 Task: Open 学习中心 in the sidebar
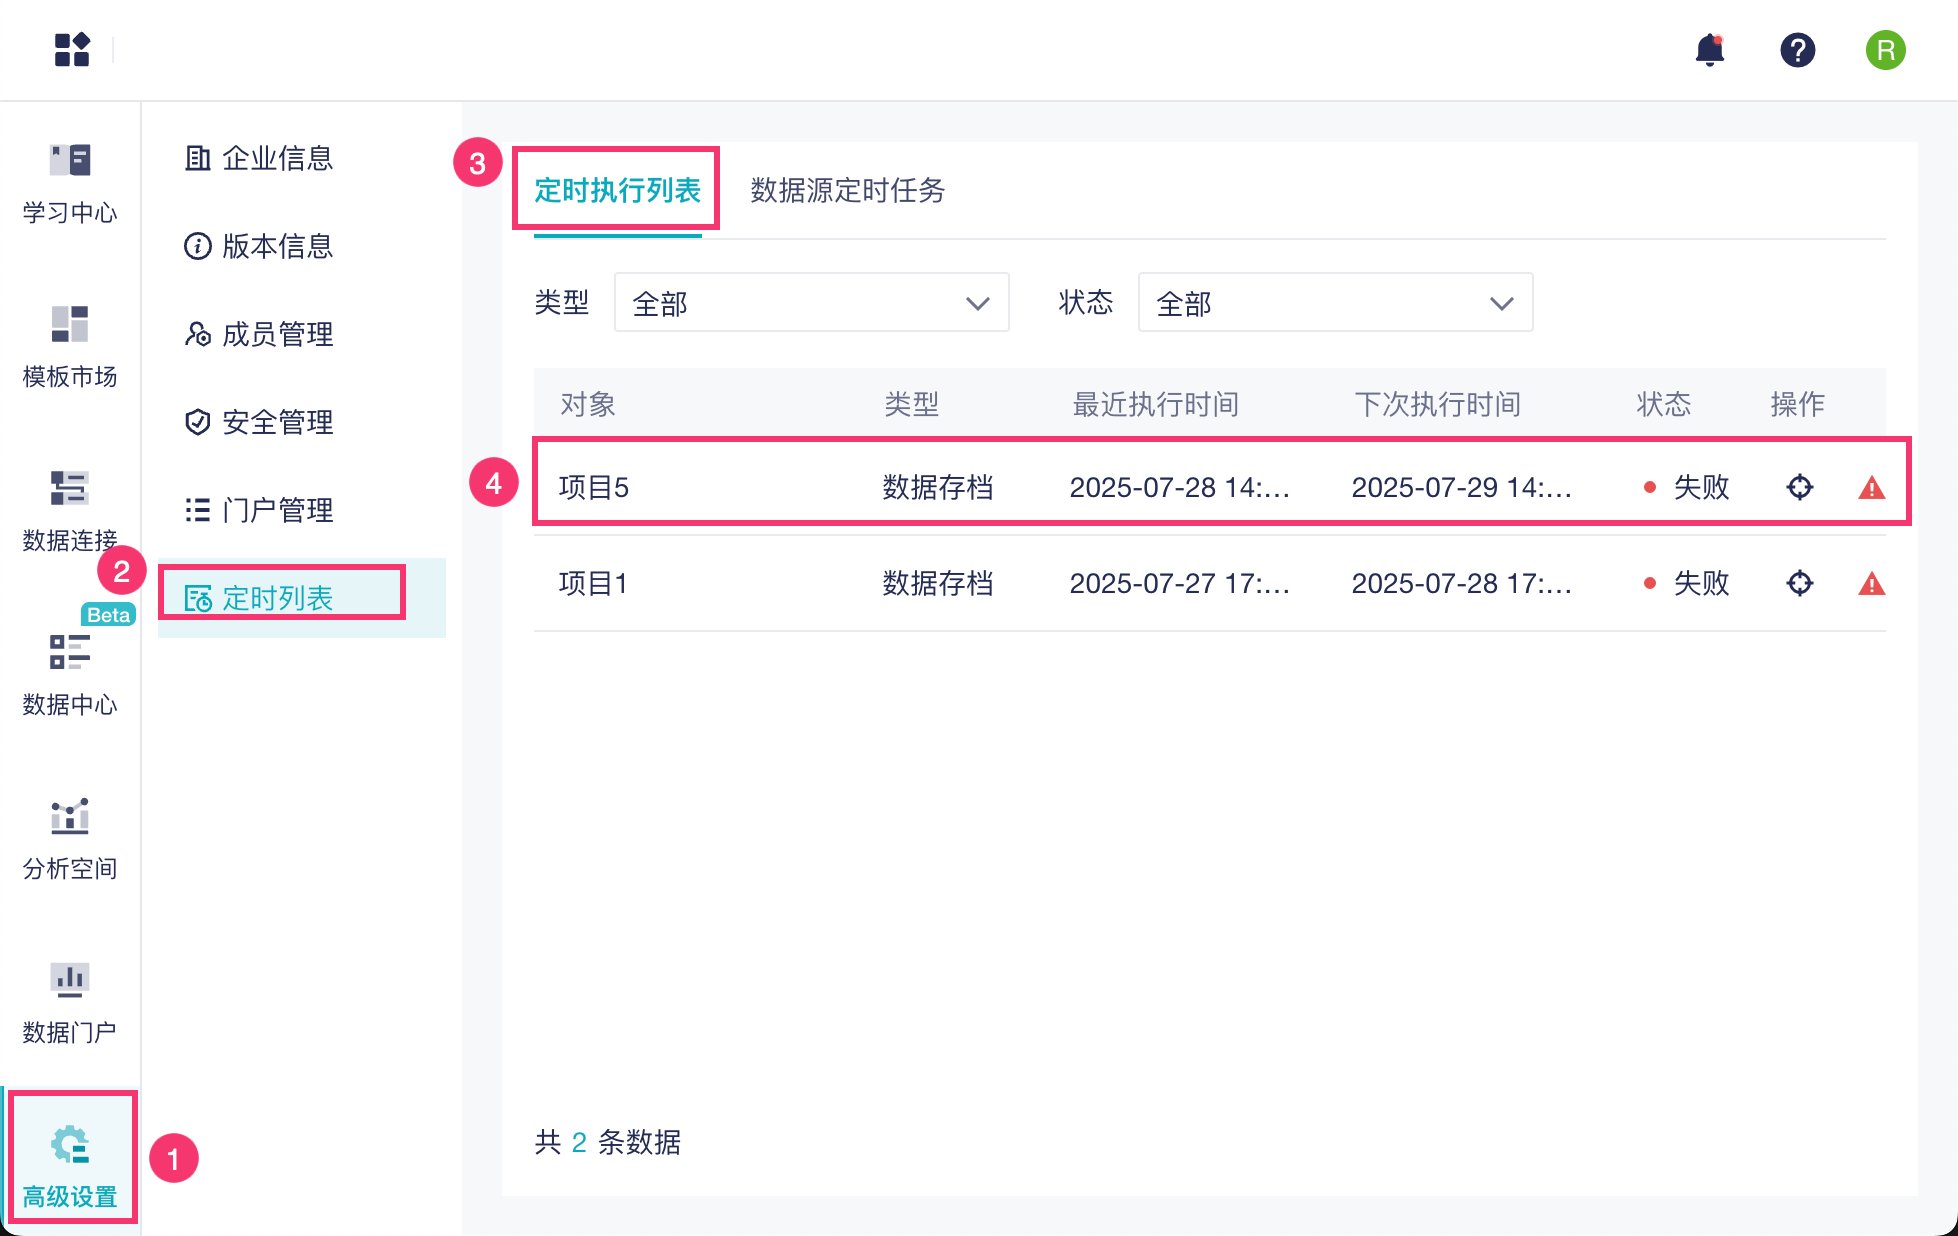[x=70, y=183]
